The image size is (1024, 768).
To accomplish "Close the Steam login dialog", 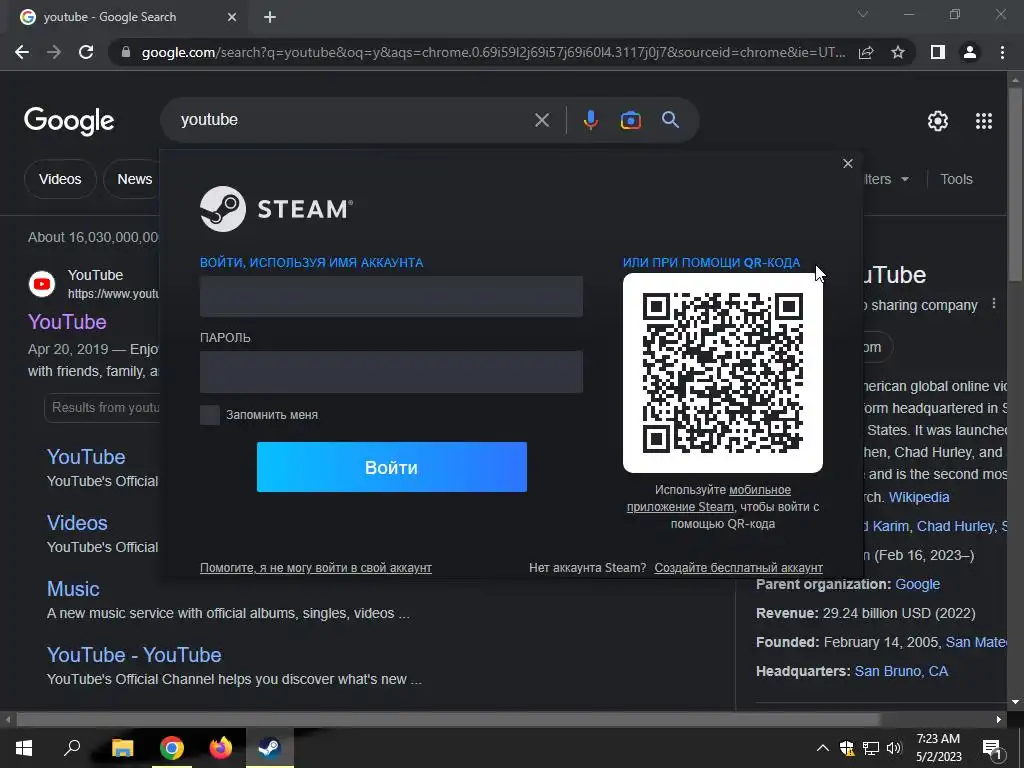I will click(x=848, y=163).
